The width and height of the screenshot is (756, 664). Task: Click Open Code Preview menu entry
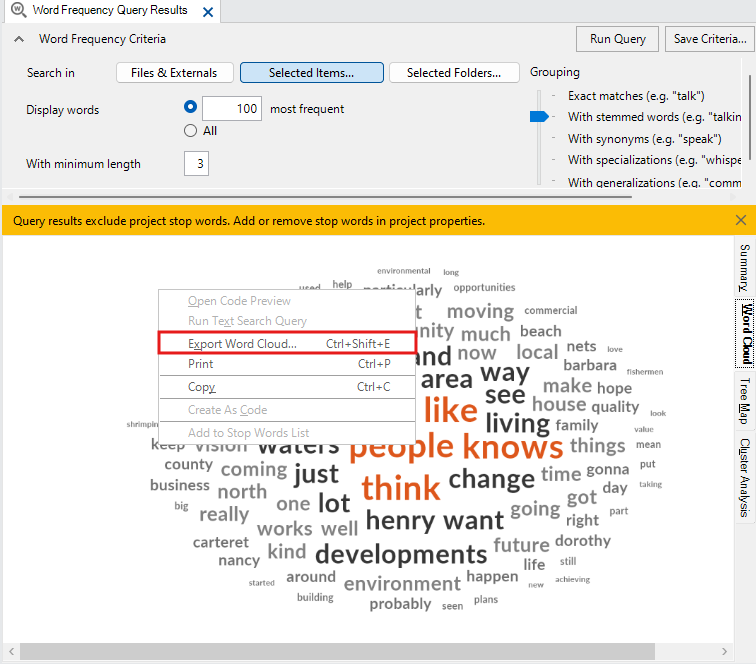[287, 301]
